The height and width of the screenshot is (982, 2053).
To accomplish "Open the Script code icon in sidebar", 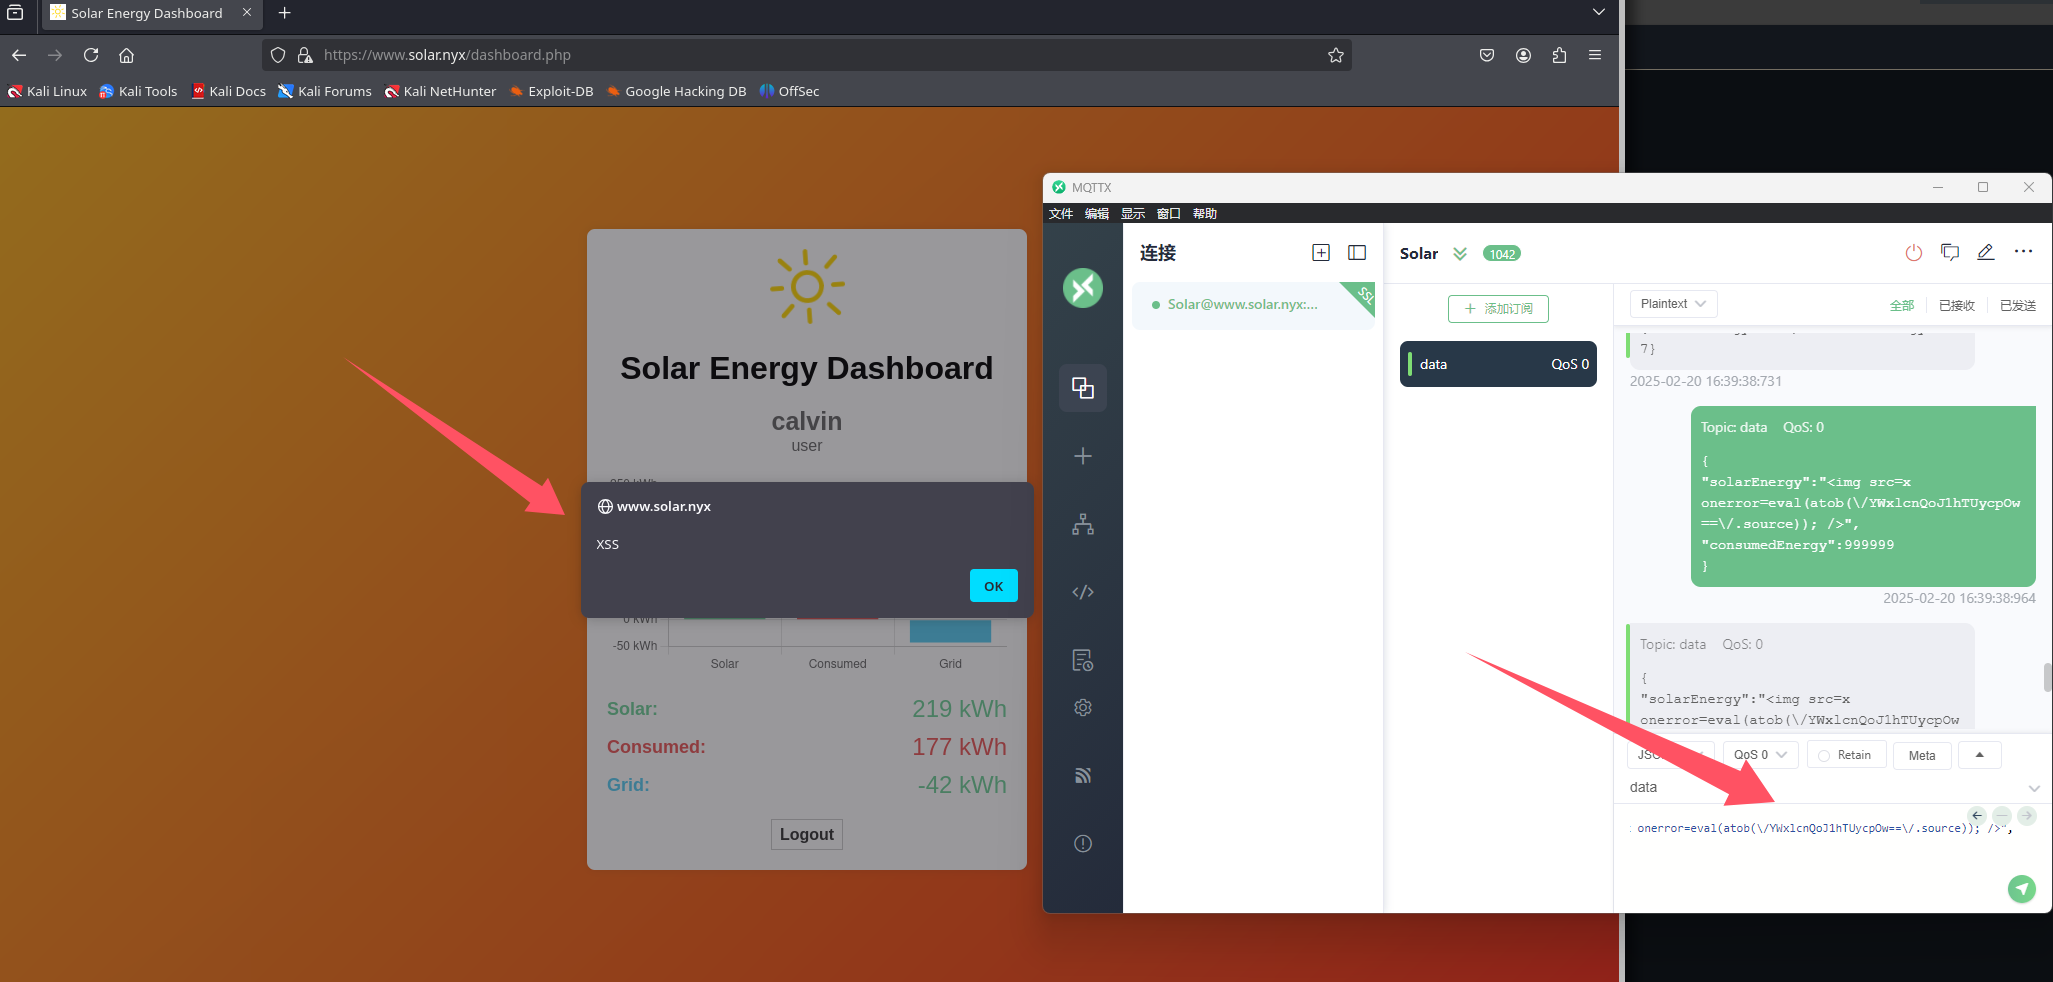I will tap(1082, 592).
